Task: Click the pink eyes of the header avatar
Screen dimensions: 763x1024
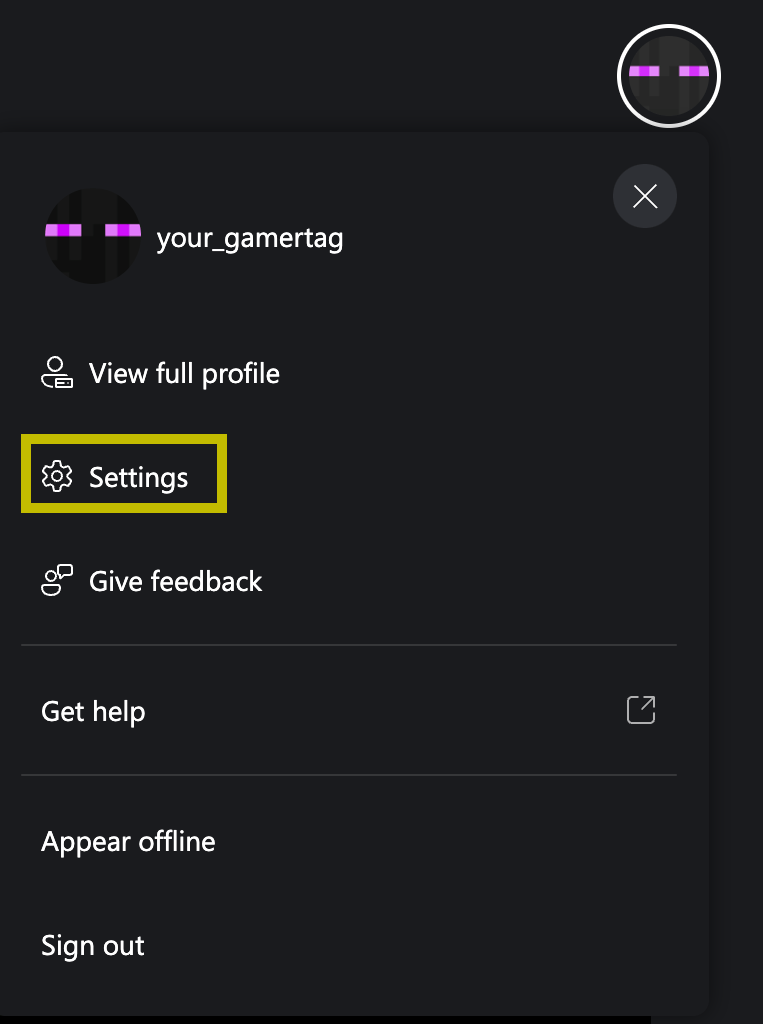Action: pos(668,71)
